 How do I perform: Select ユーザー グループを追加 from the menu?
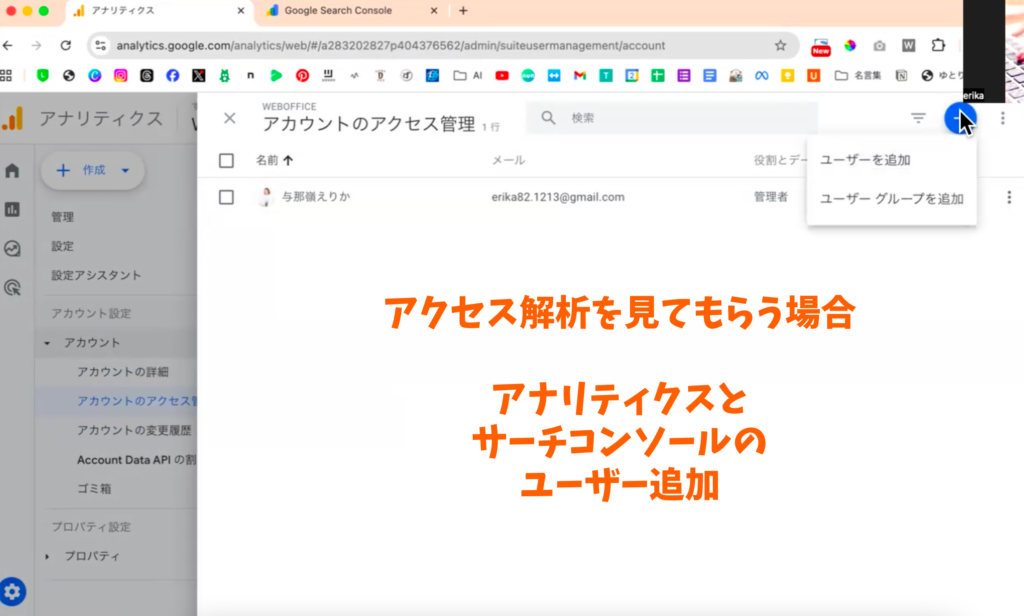click(x=891, y=198)
